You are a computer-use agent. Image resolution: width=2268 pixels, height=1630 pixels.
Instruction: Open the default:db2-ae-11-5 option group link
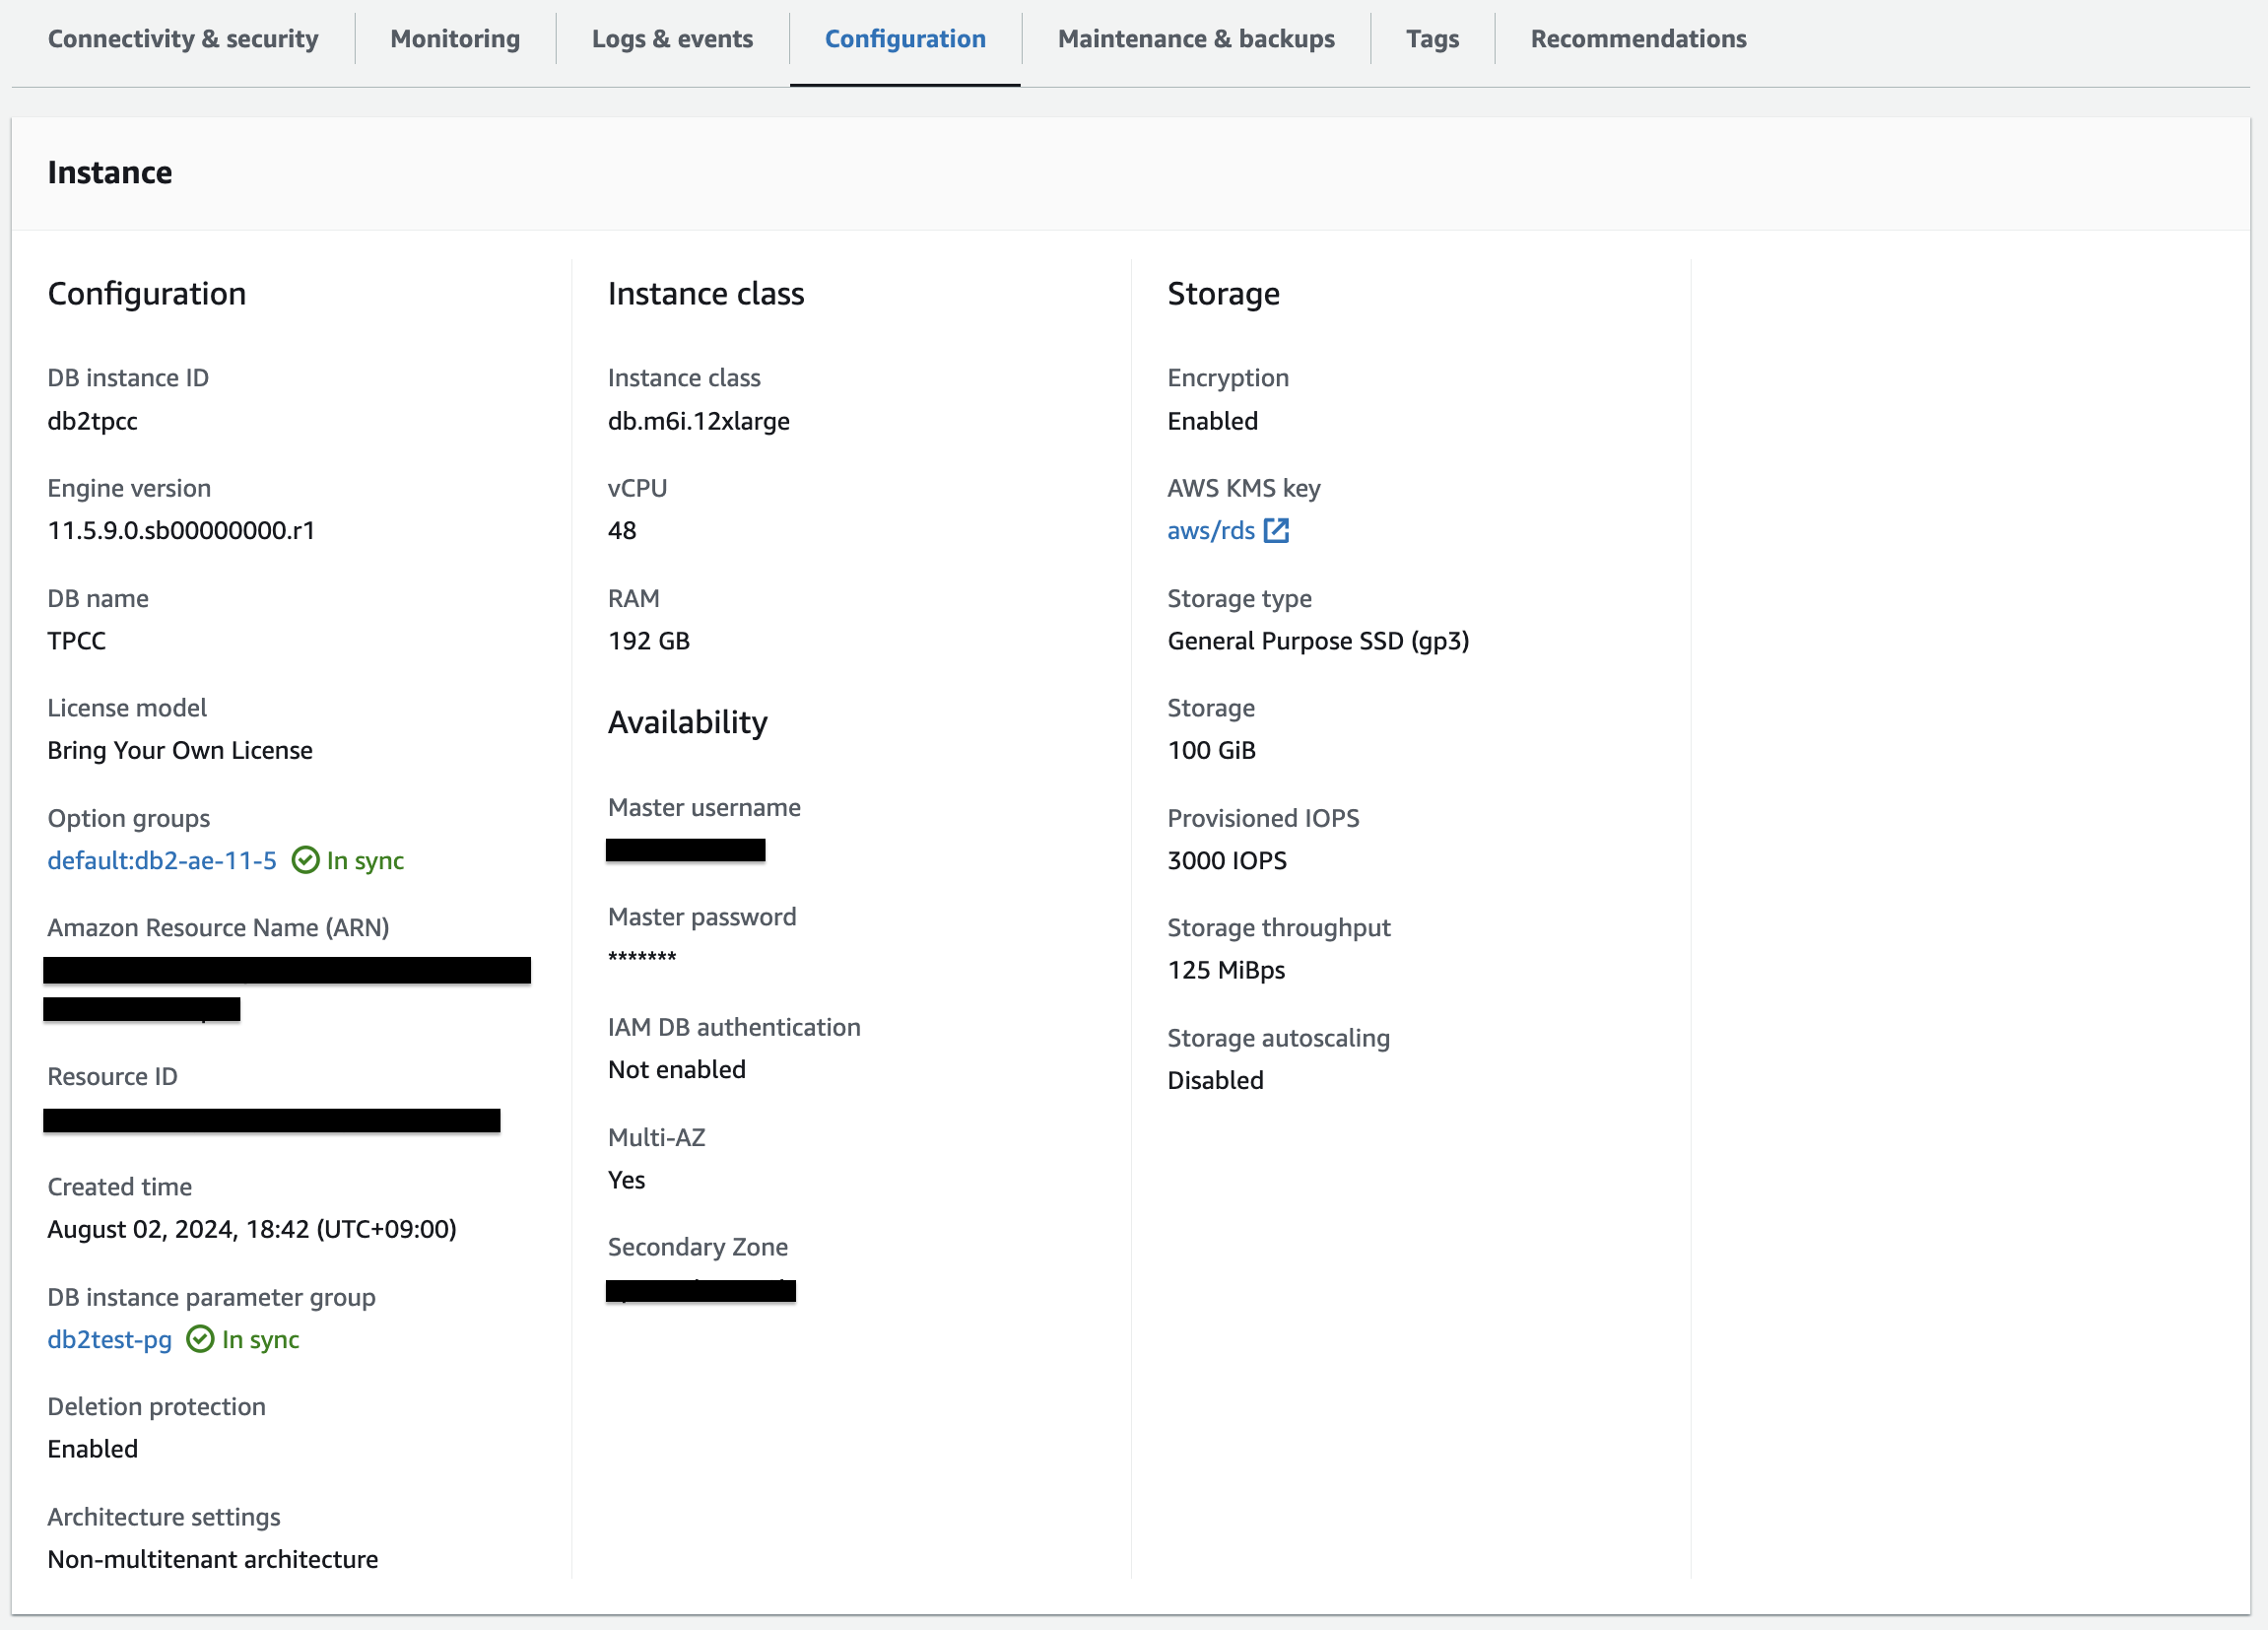pos(162,860)
